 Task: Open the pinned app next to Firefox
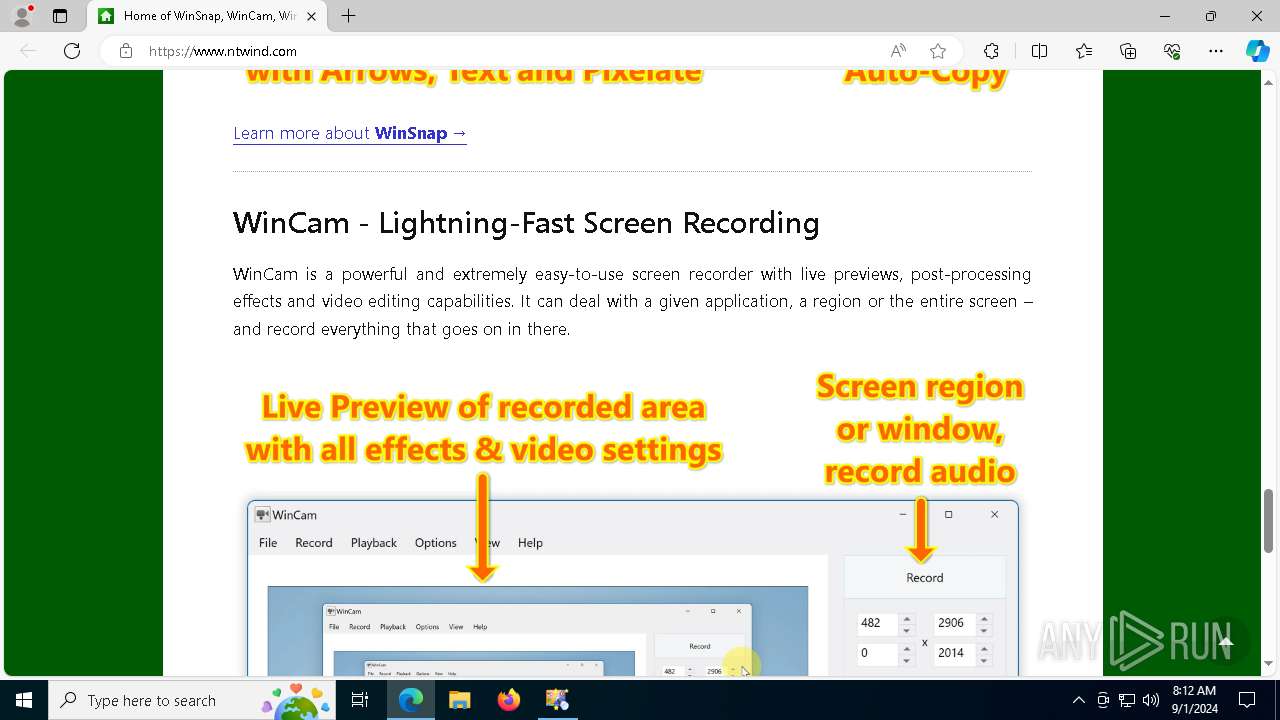coord(557,700)
